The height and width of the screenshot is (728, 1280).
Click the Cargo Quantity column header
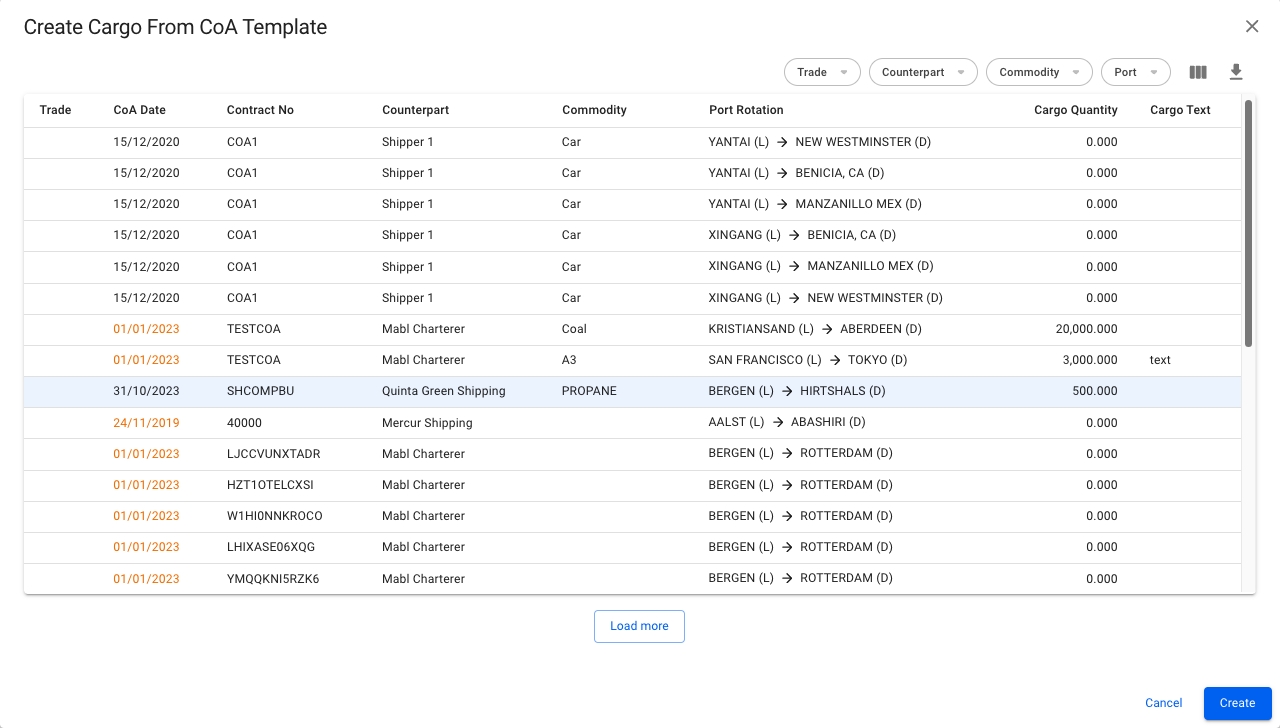[1075, 110]
